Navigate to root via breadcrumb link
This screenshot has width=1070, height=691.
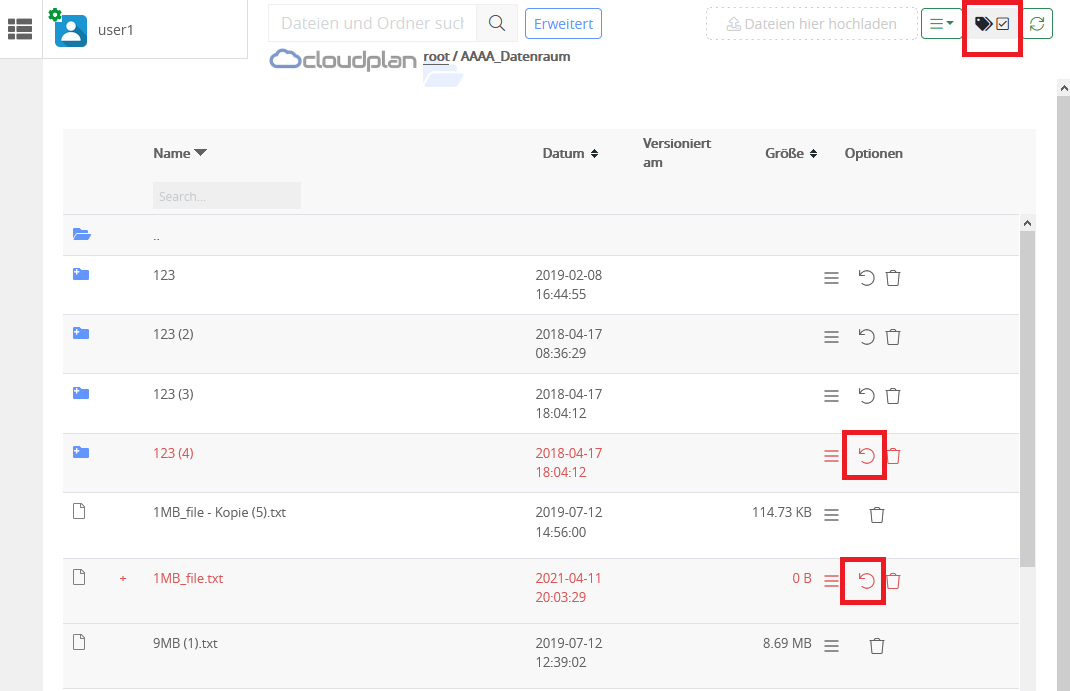click(435, 57)
